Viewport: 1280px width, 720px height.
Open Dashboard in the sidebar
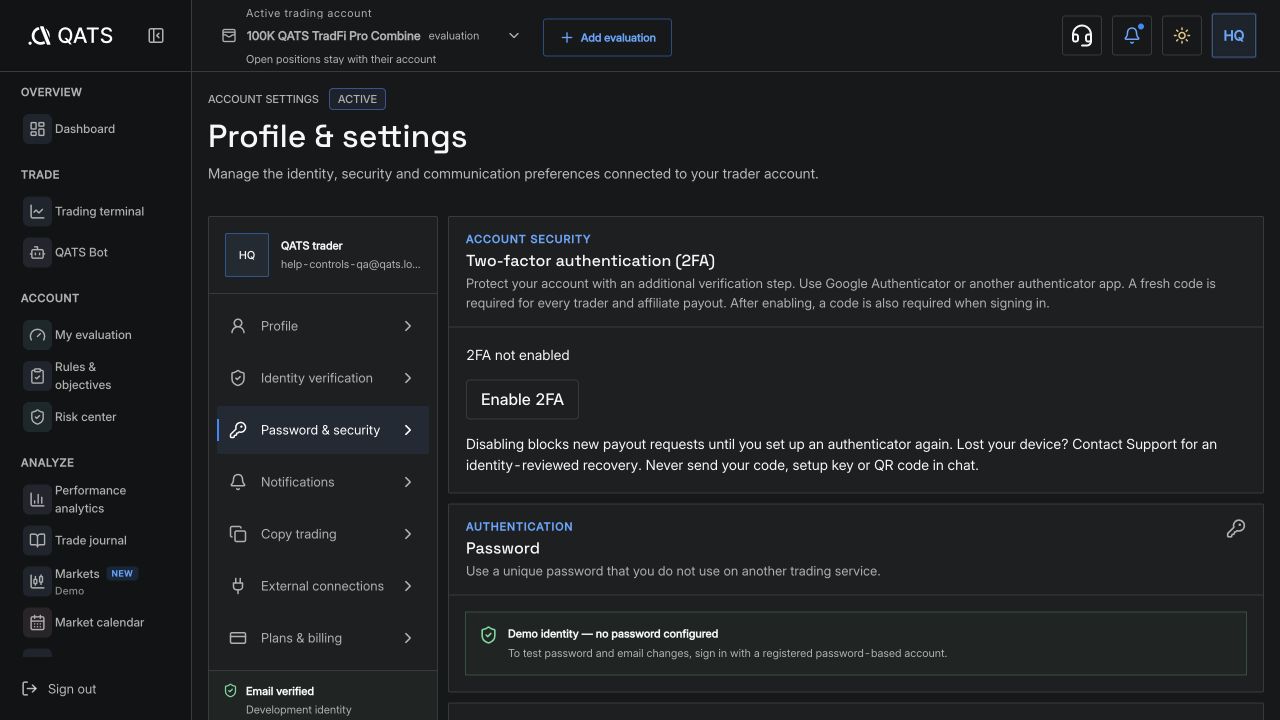(95, 129)
